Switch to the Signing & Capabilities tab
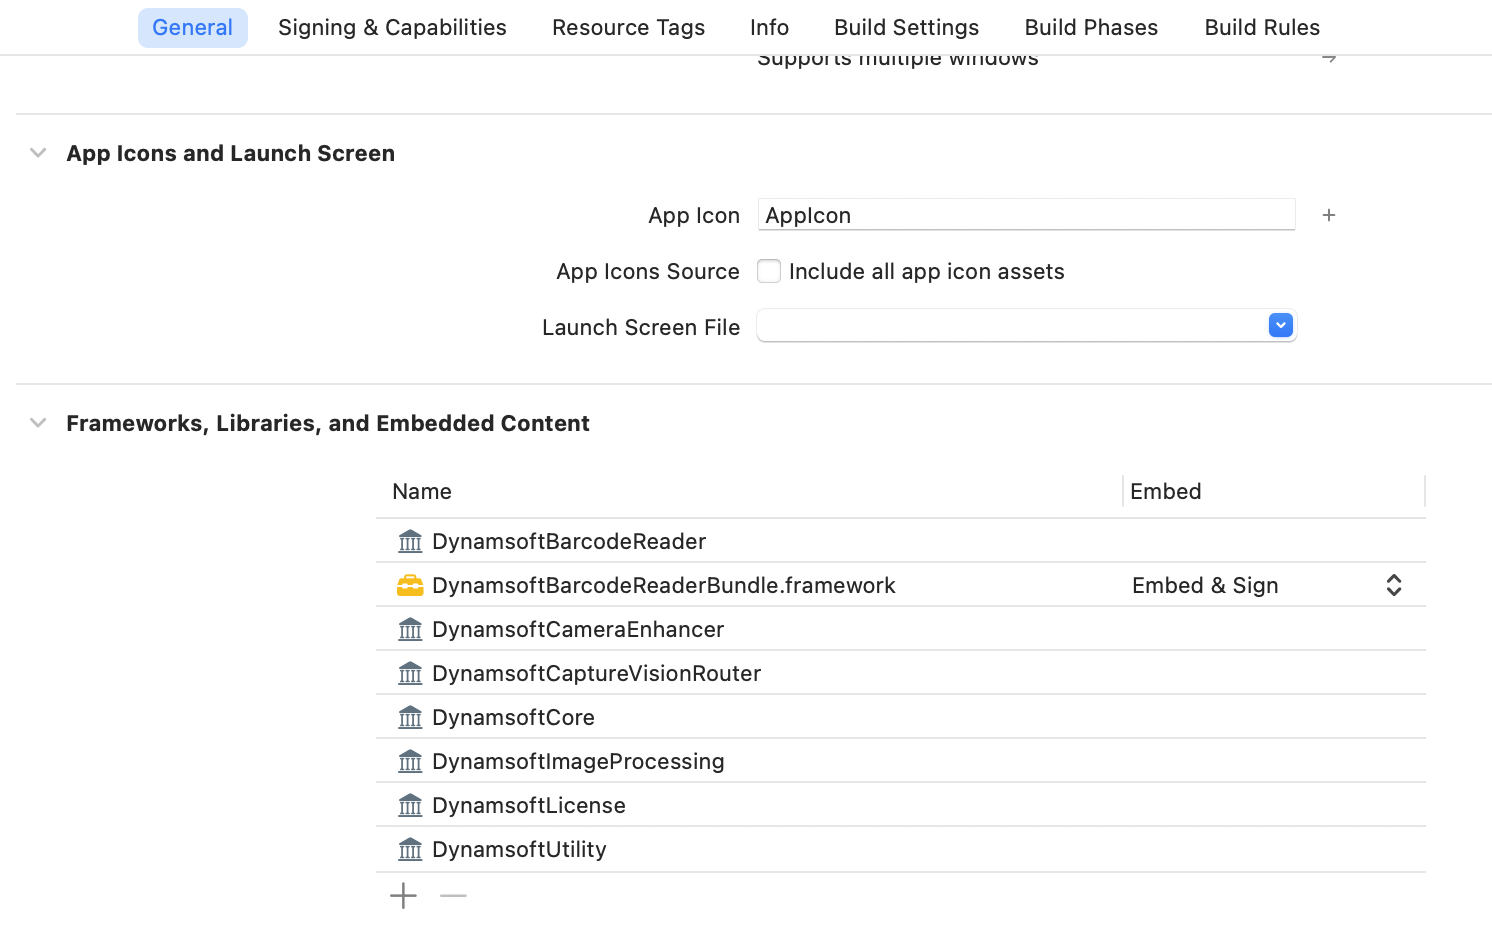The width and height of the screenshot is (1492, 928). click(x=392, y=27)
